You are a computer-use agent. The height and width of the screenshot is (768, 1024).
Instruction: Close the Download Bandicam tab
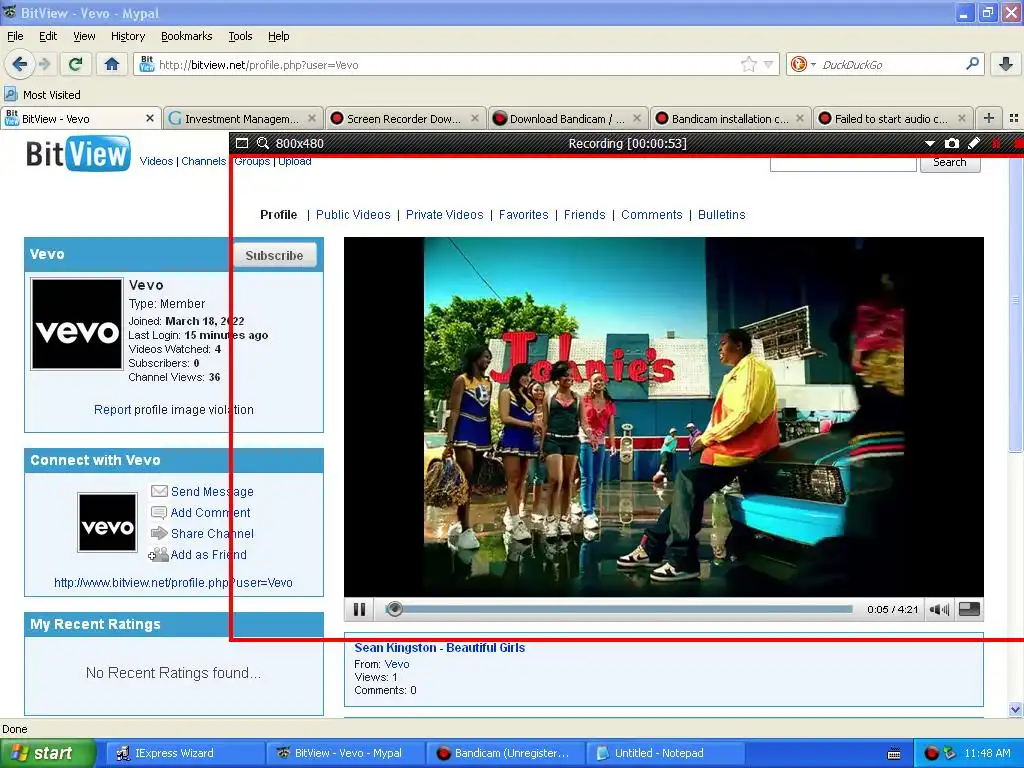click(x=637, y=118)
